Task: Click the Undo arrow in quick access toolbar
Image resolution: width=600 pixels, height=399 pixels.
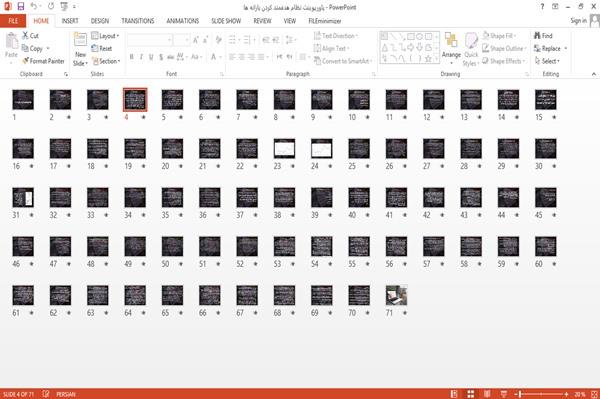Action: pos(34,6)
